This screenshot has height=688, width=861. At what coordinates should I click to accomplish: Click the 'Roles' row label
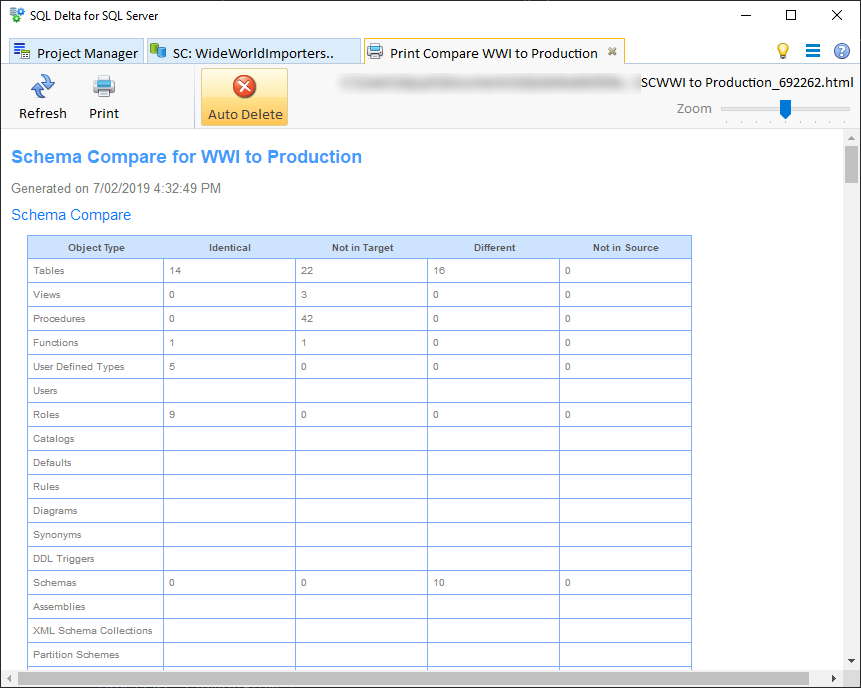[x=46, y=415]
